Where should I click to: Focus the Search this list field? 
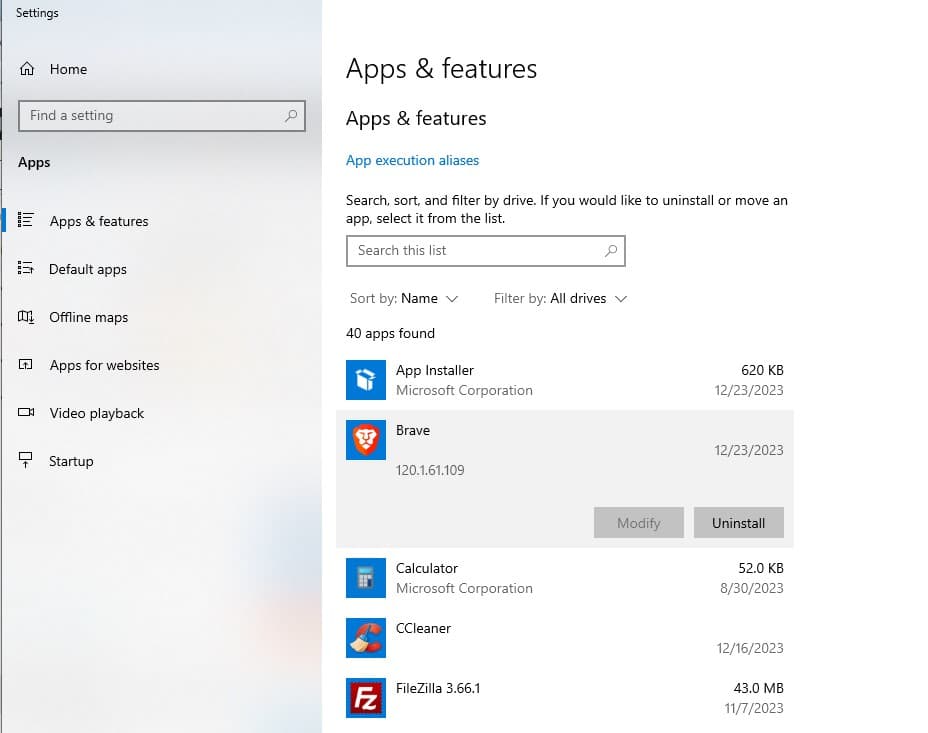tap(475, 251)
